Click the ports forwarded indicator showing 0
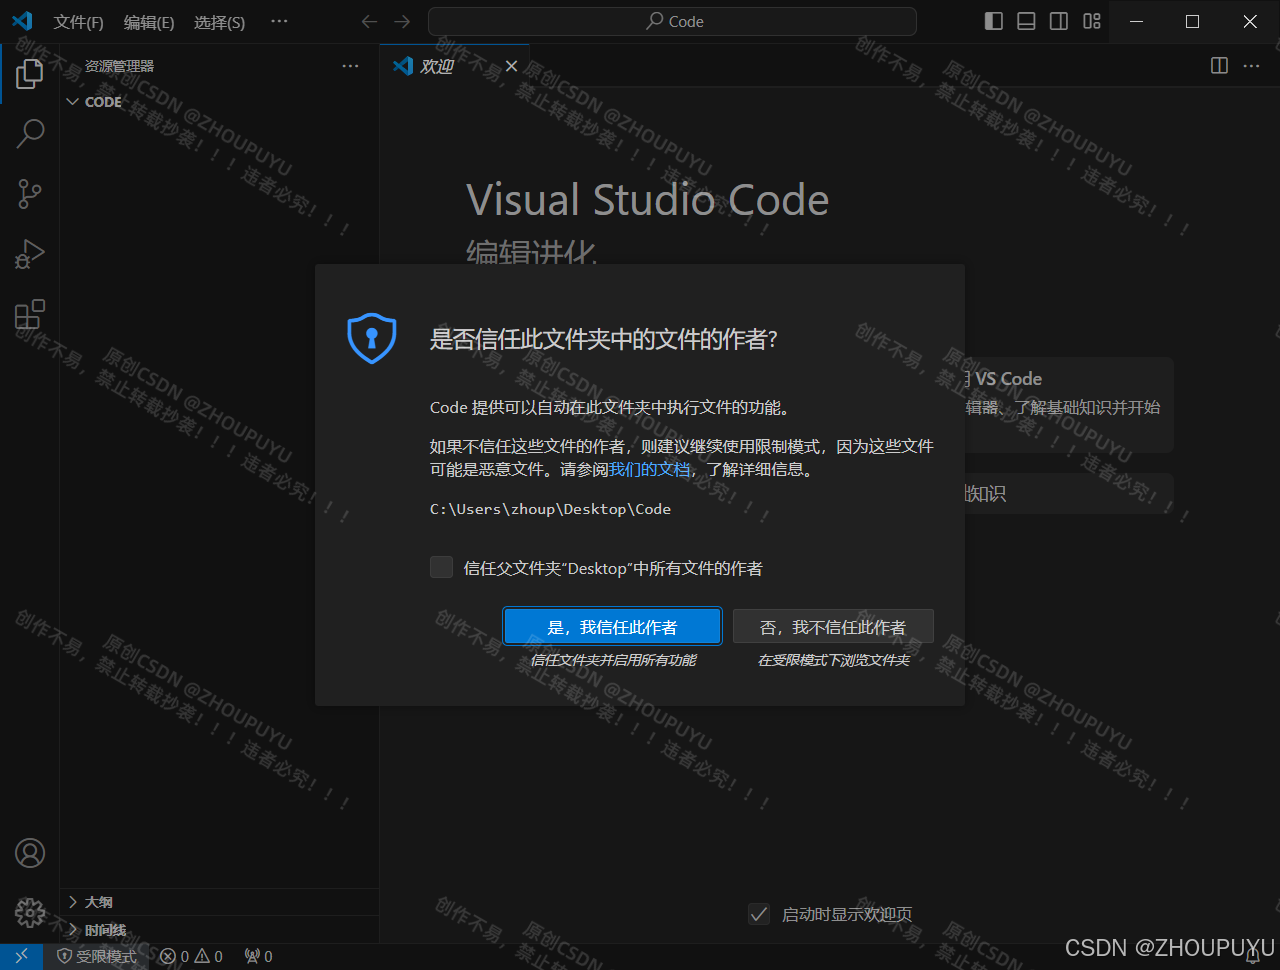The width and height of the screenshot is (1280, 970). (x=258, y=956)
